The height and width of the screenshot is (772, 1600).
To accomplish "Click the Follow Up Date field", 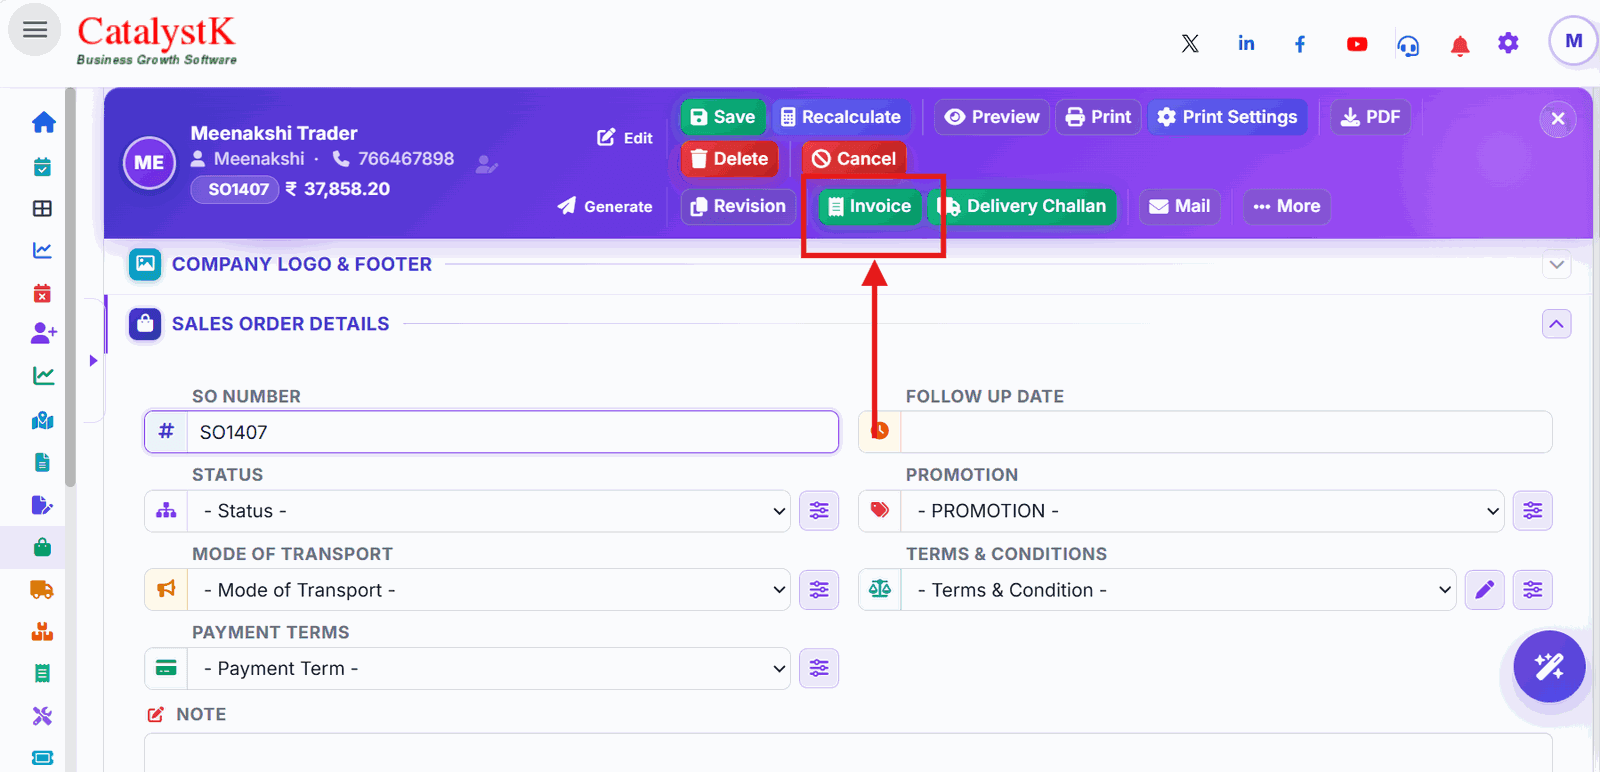I will pyautogui.click(x=1226, y=432).
